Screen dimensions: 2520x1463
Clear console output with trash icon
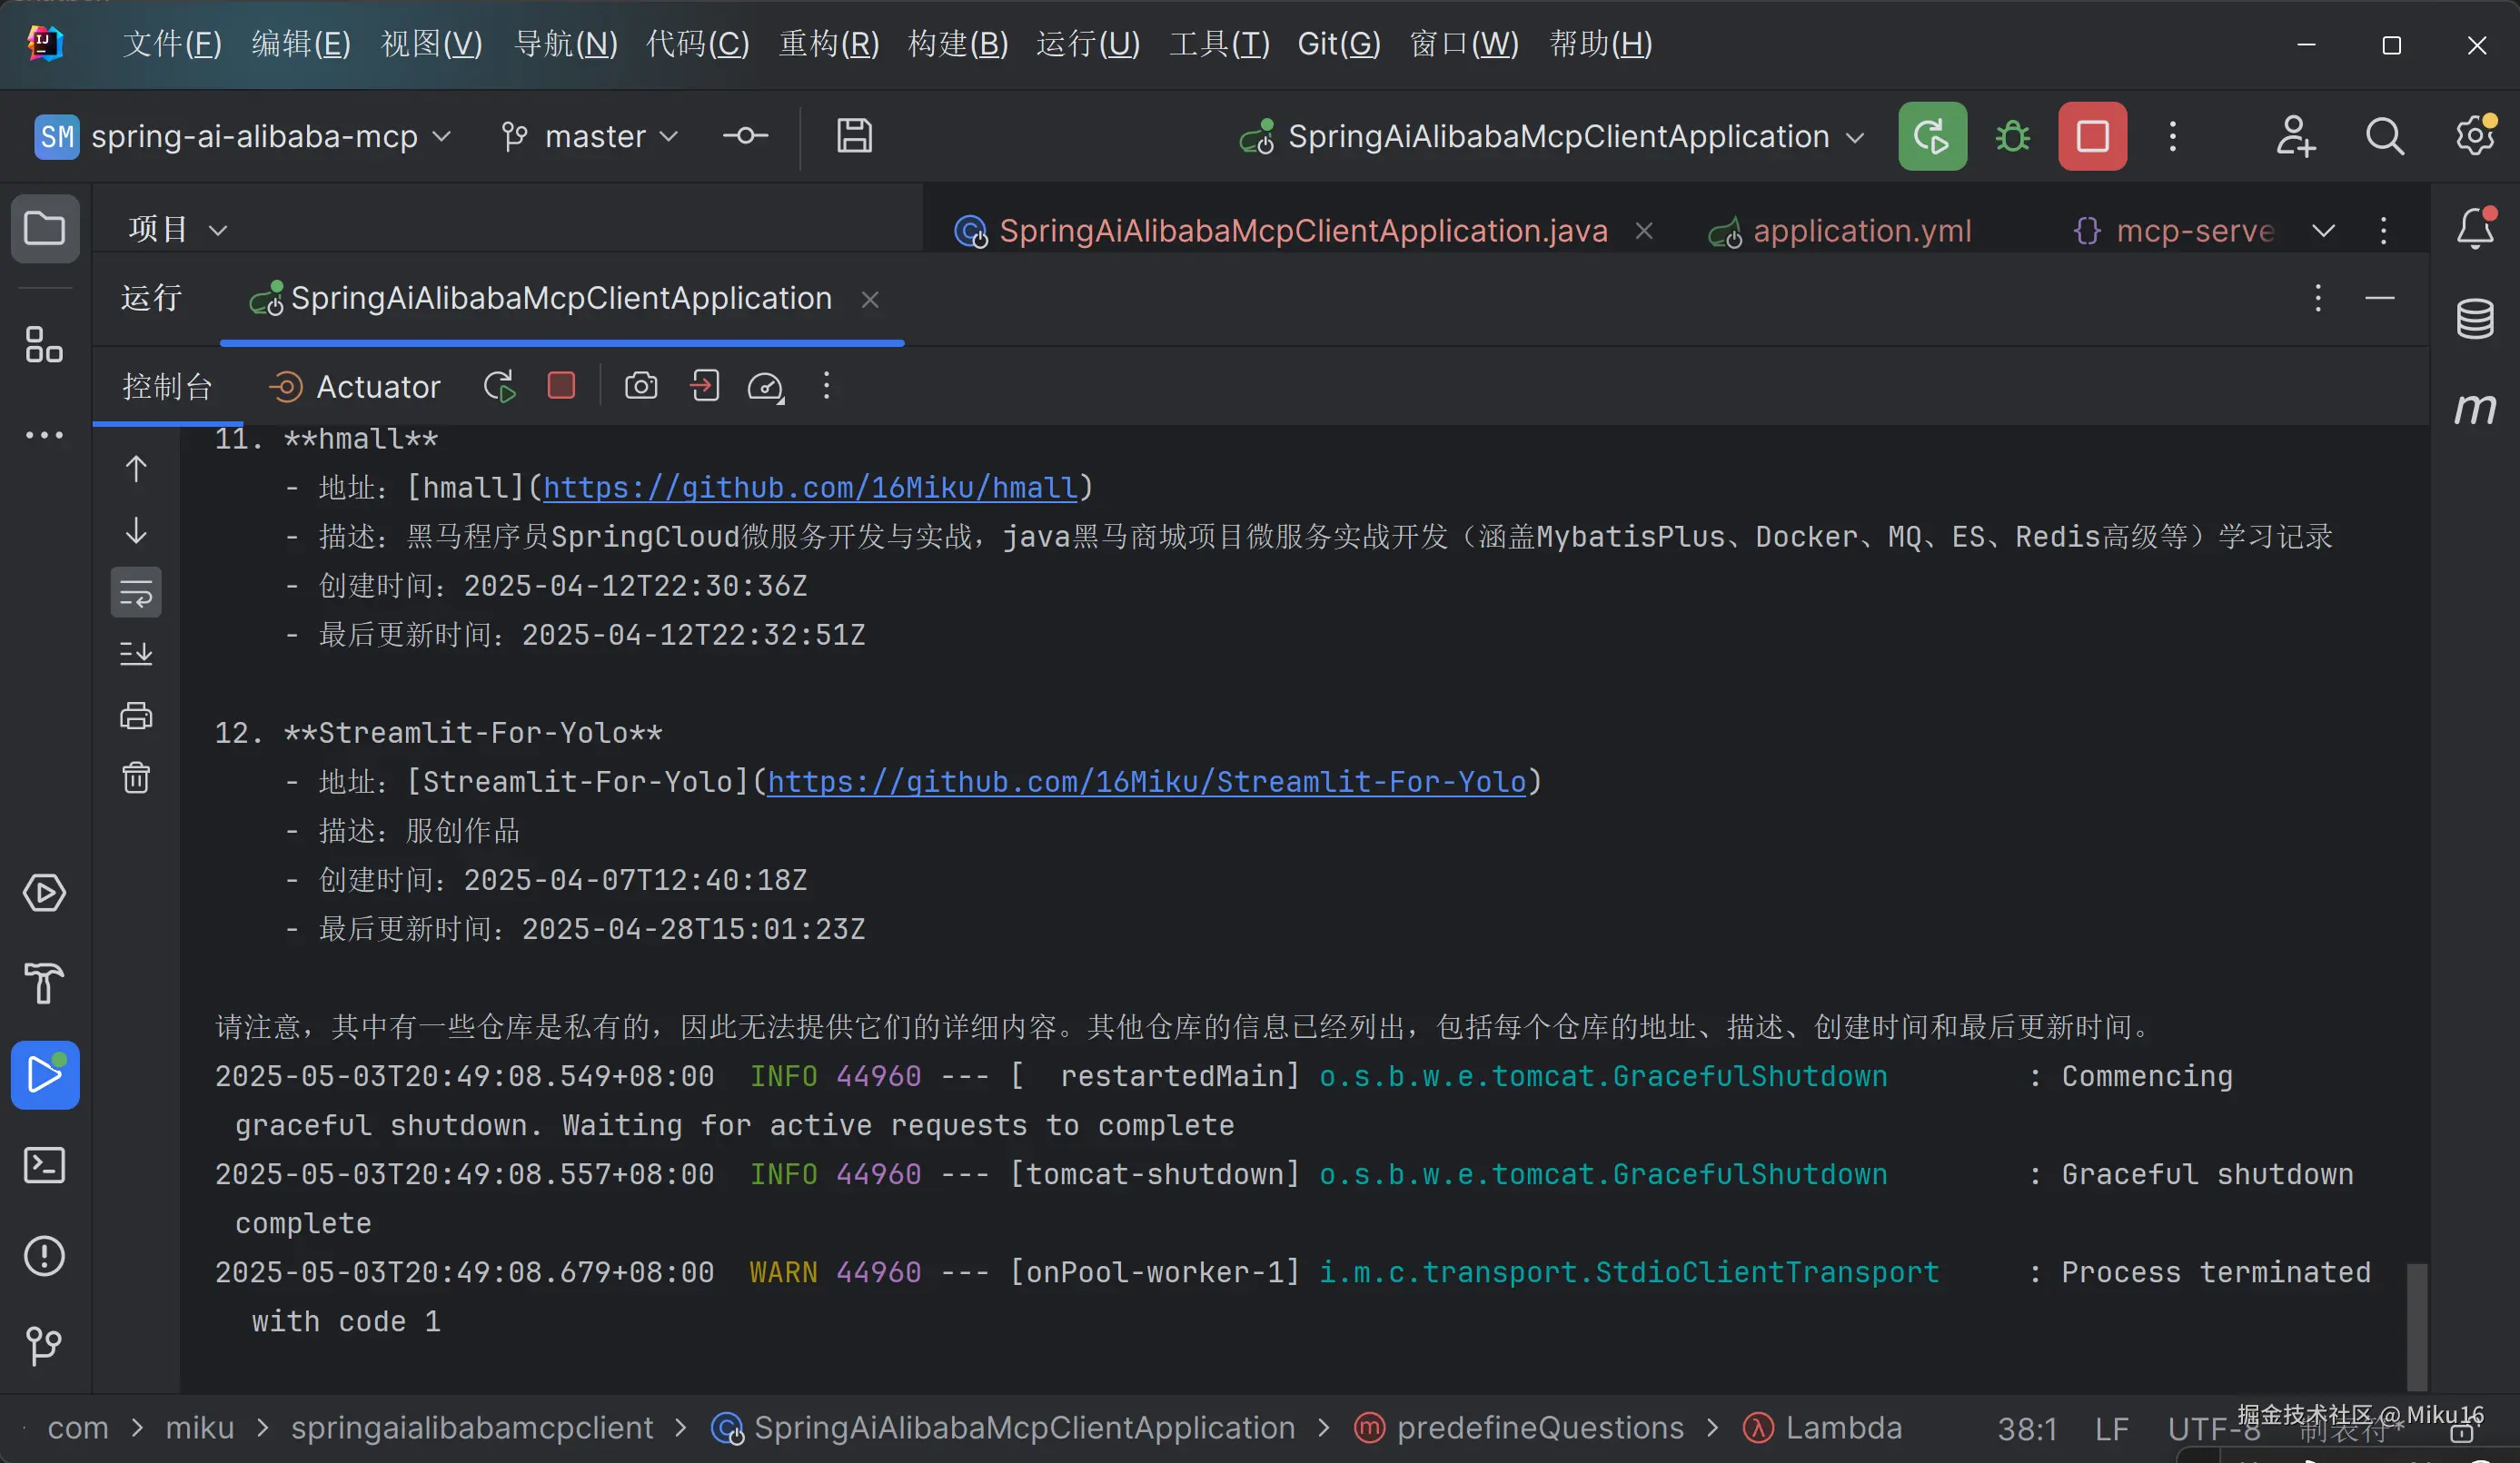[x=136, y=778]
